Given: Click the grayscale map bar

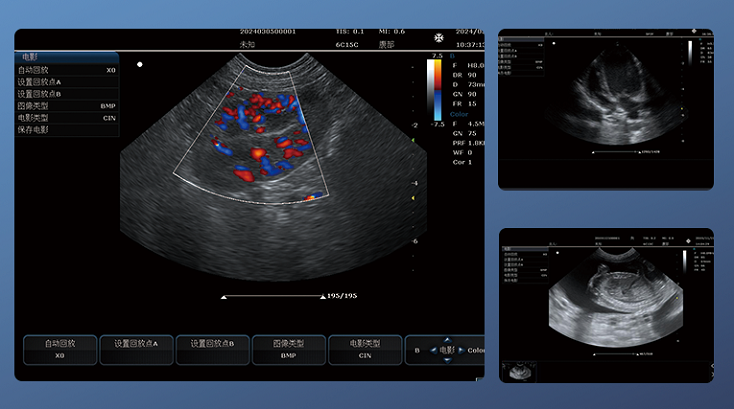Looking at the screenshot, I should click(431, 90).
